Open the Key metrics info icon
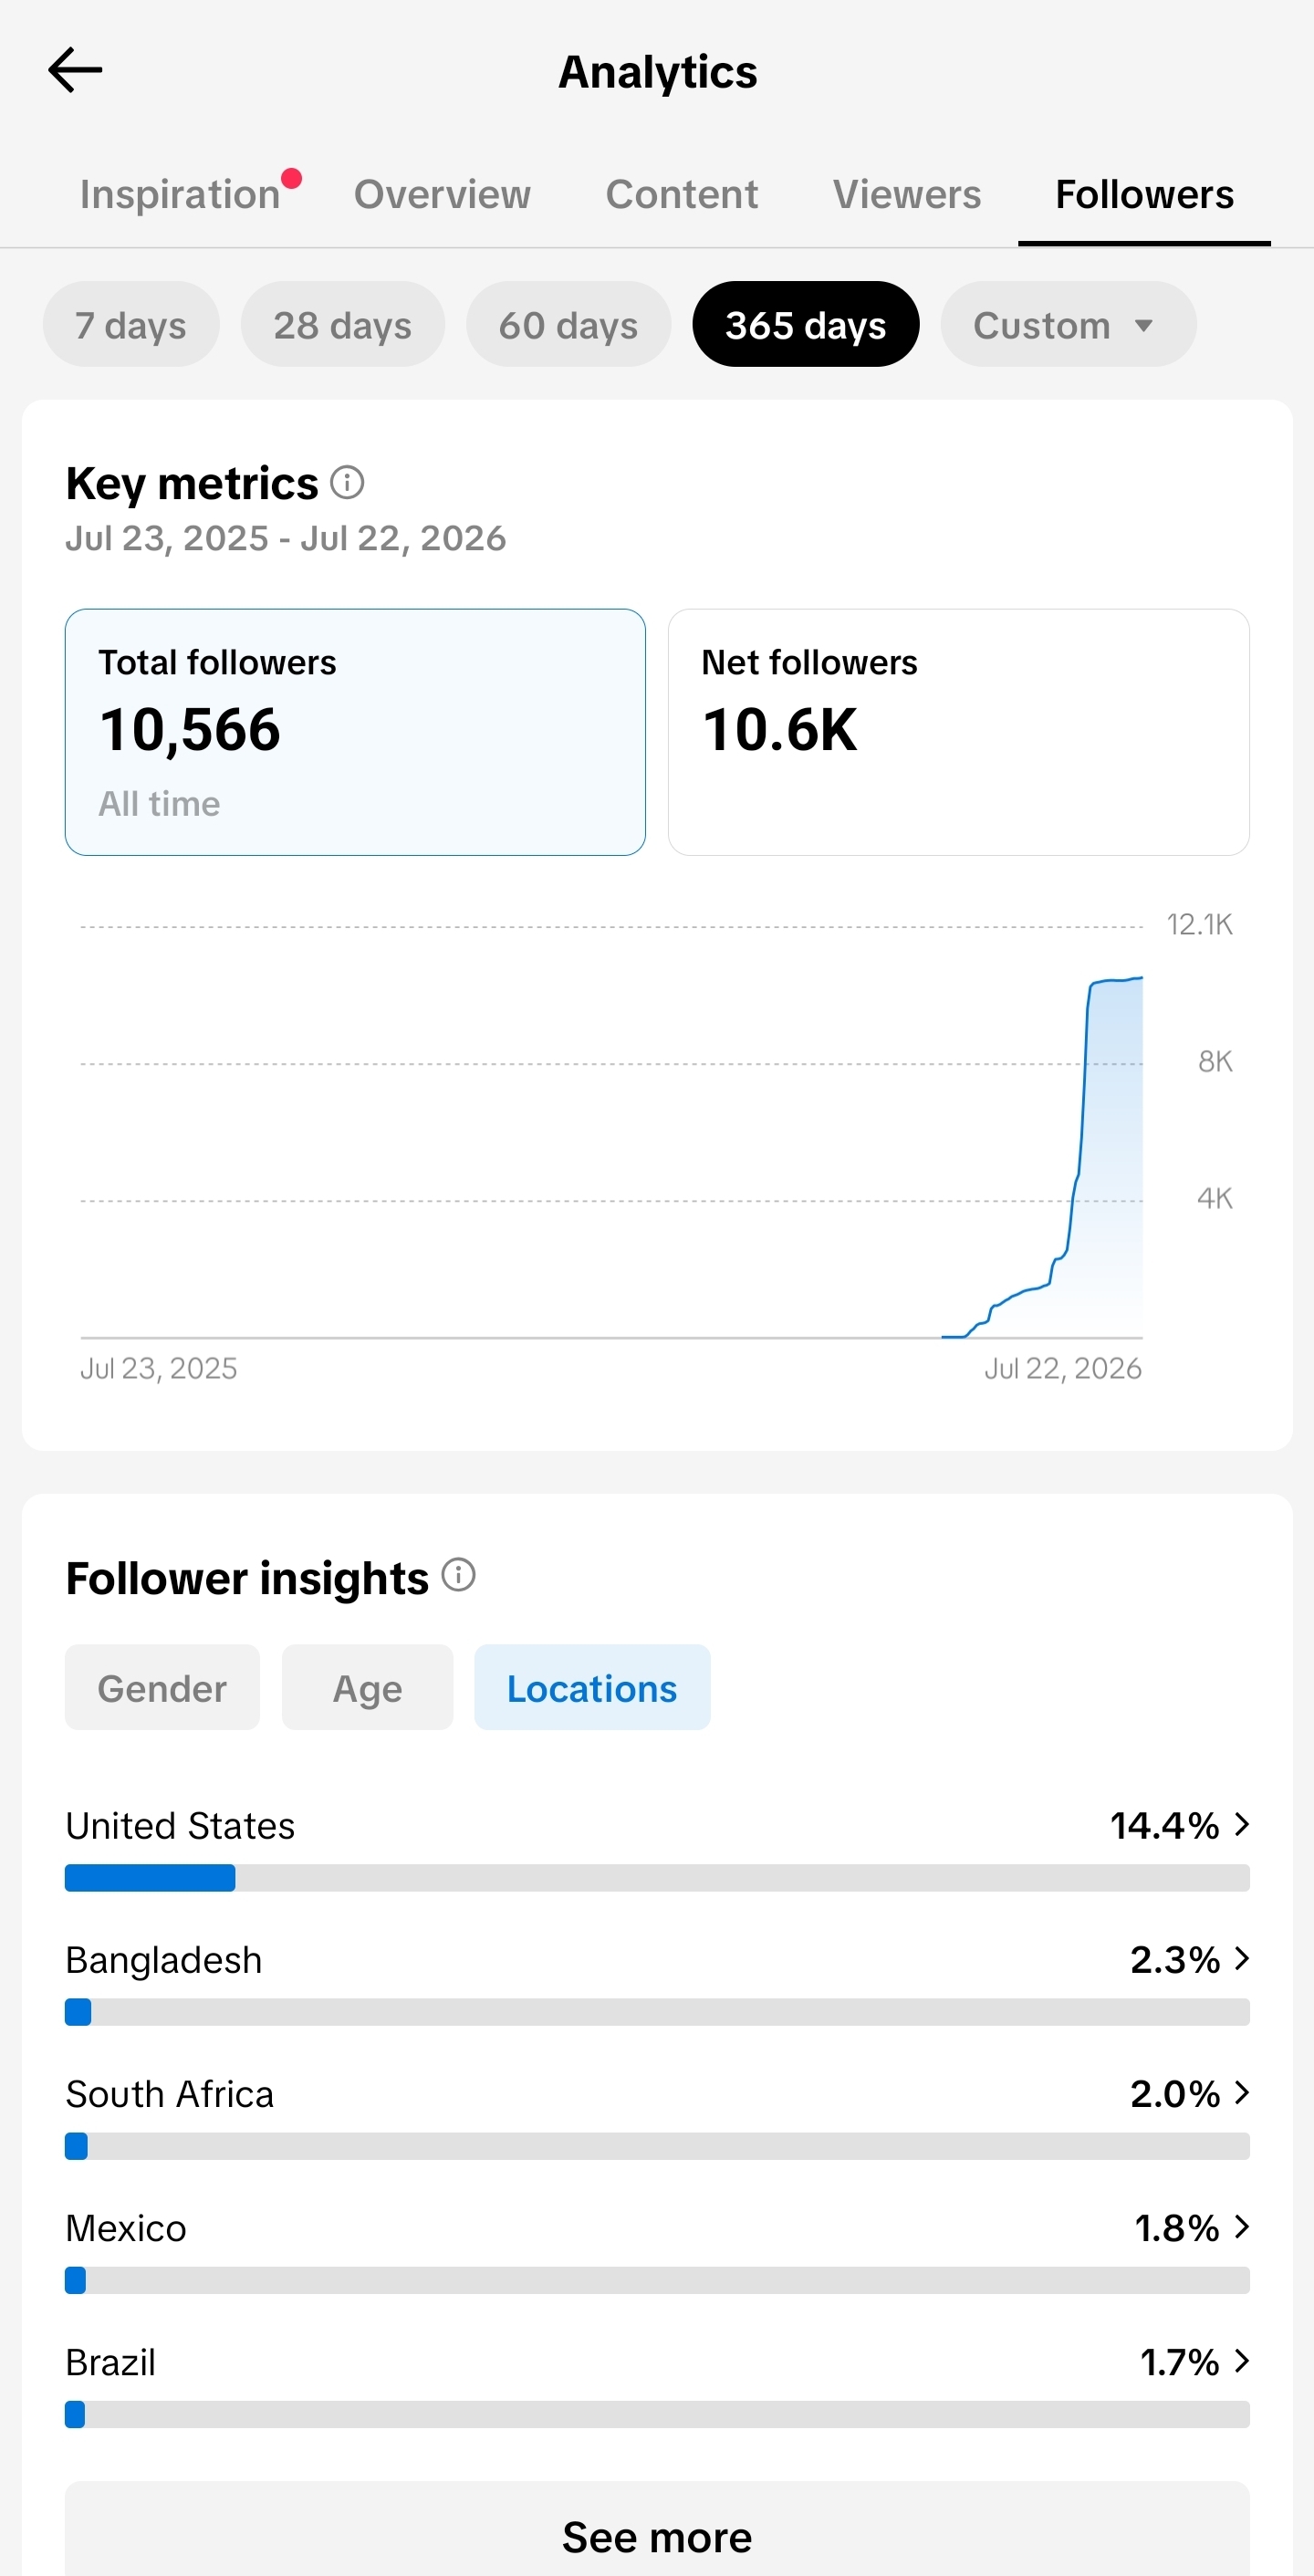The width and height of the screenshot is (1314, 2576). point(347,483)
